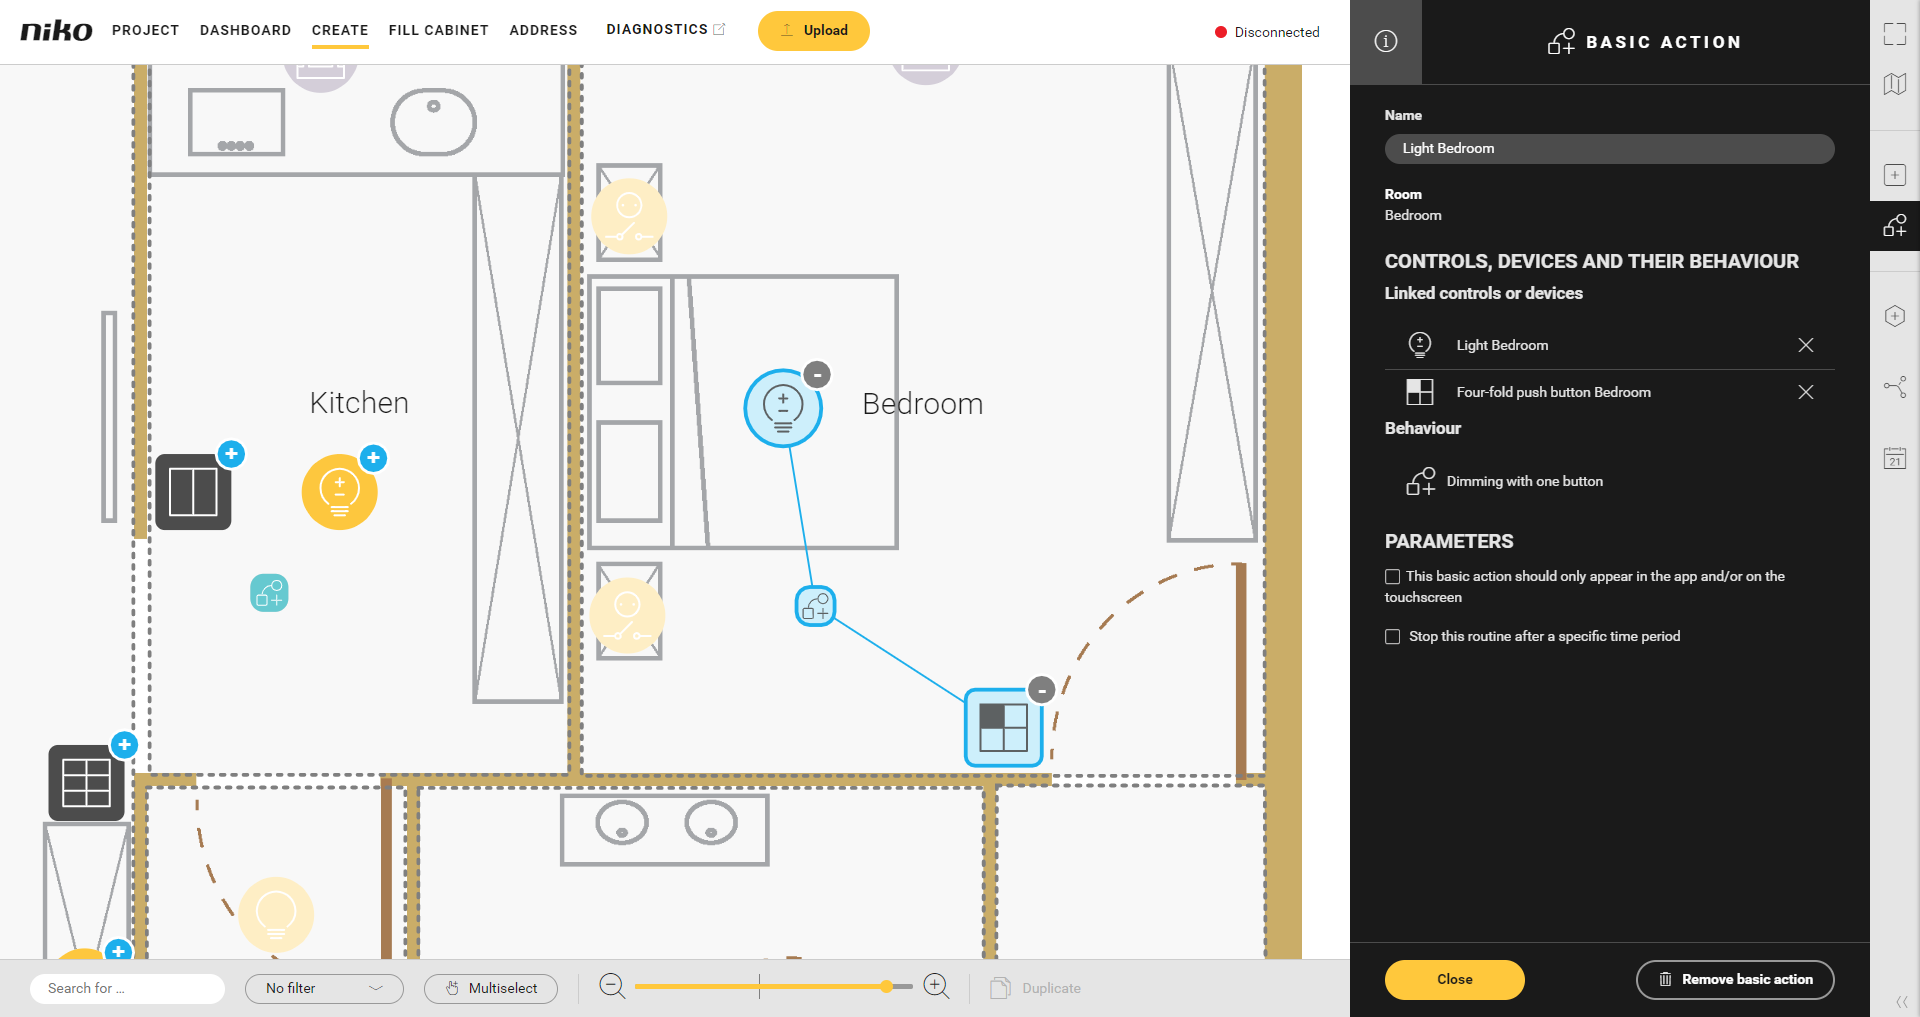Unlink the Bedroom light with minus badge

pyautogui.click(x=817, y=374)
